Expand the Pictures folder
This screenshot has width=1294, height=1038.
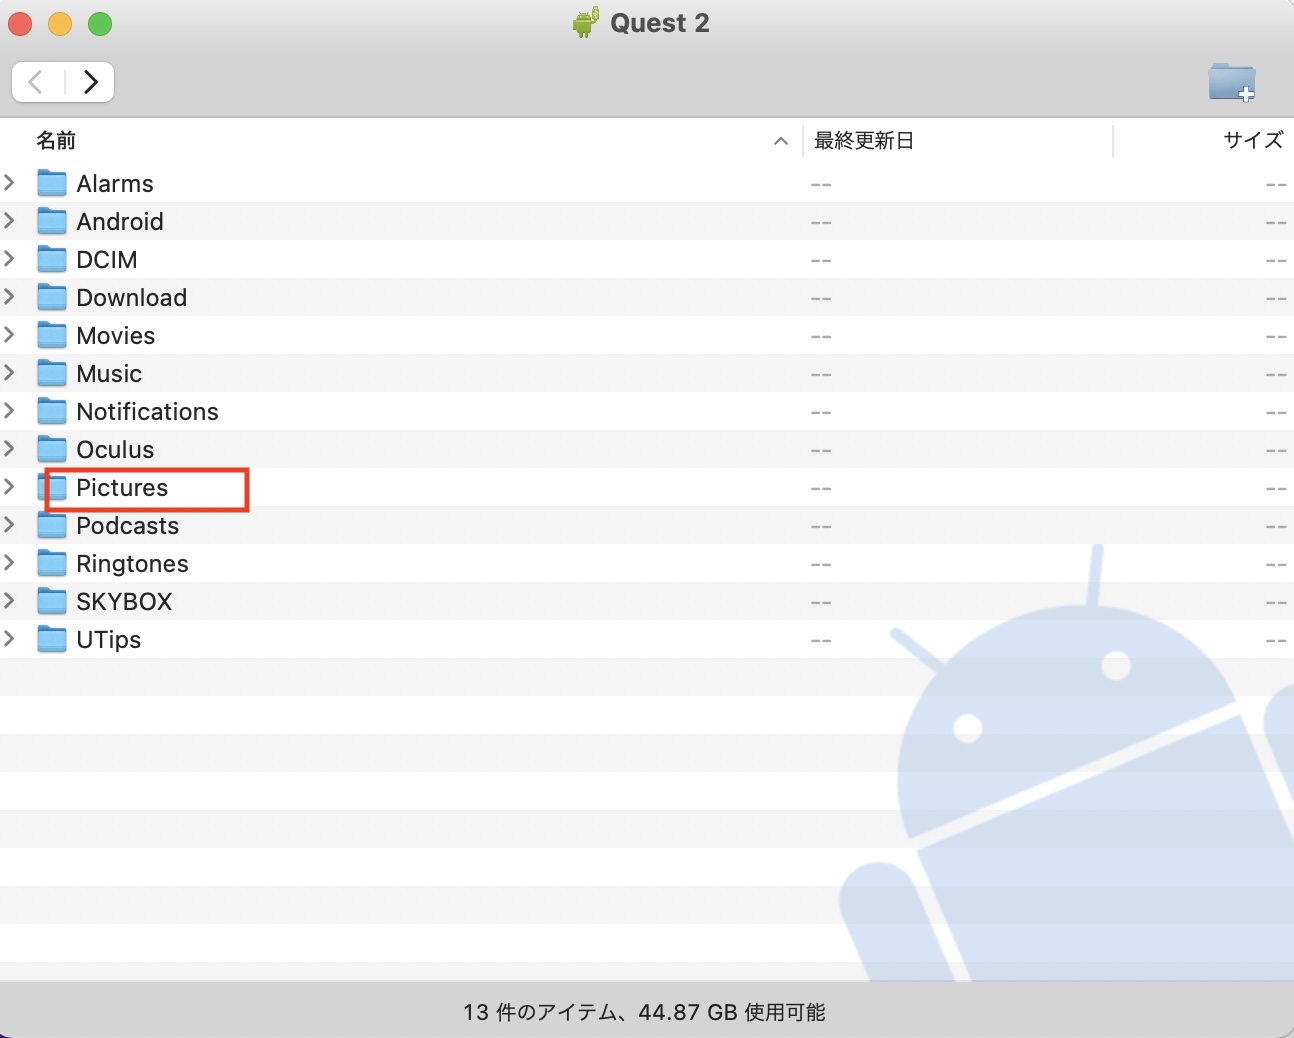point(10,486)
